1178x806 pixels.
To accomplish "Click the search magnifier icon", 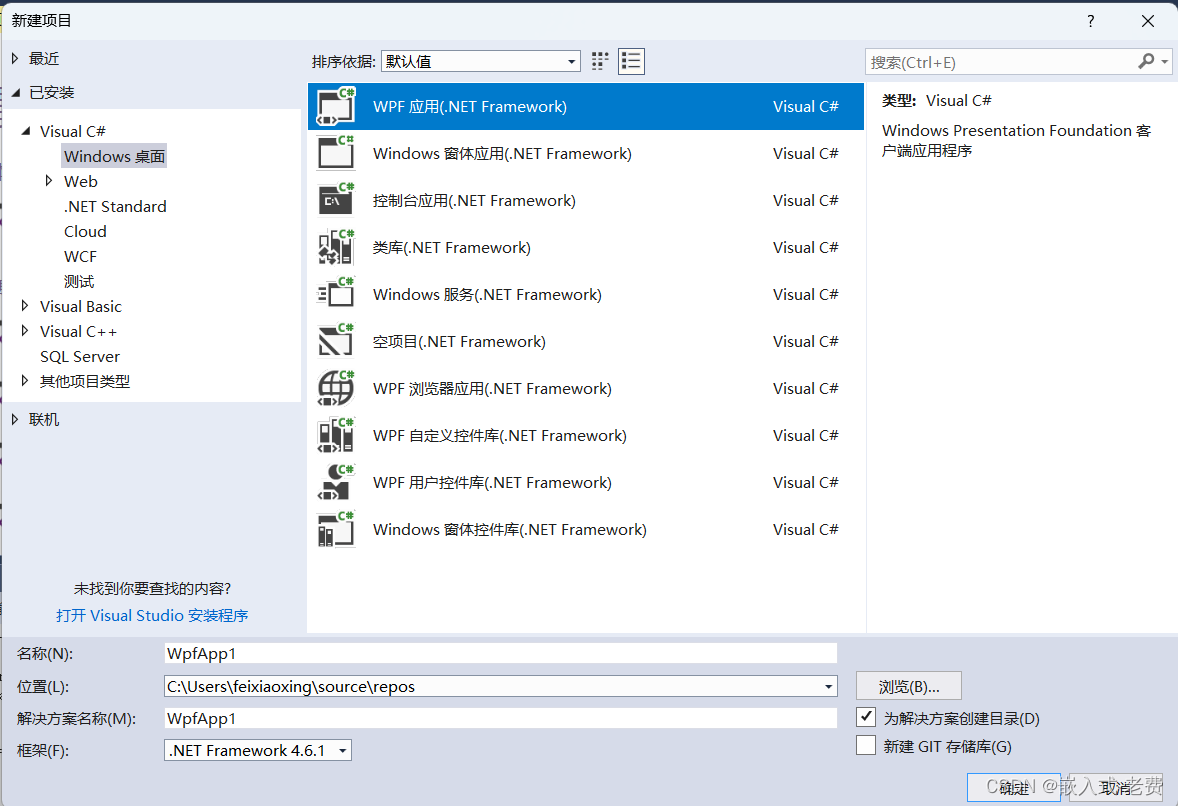I will pyautogui.click(x=1146, y=62).
